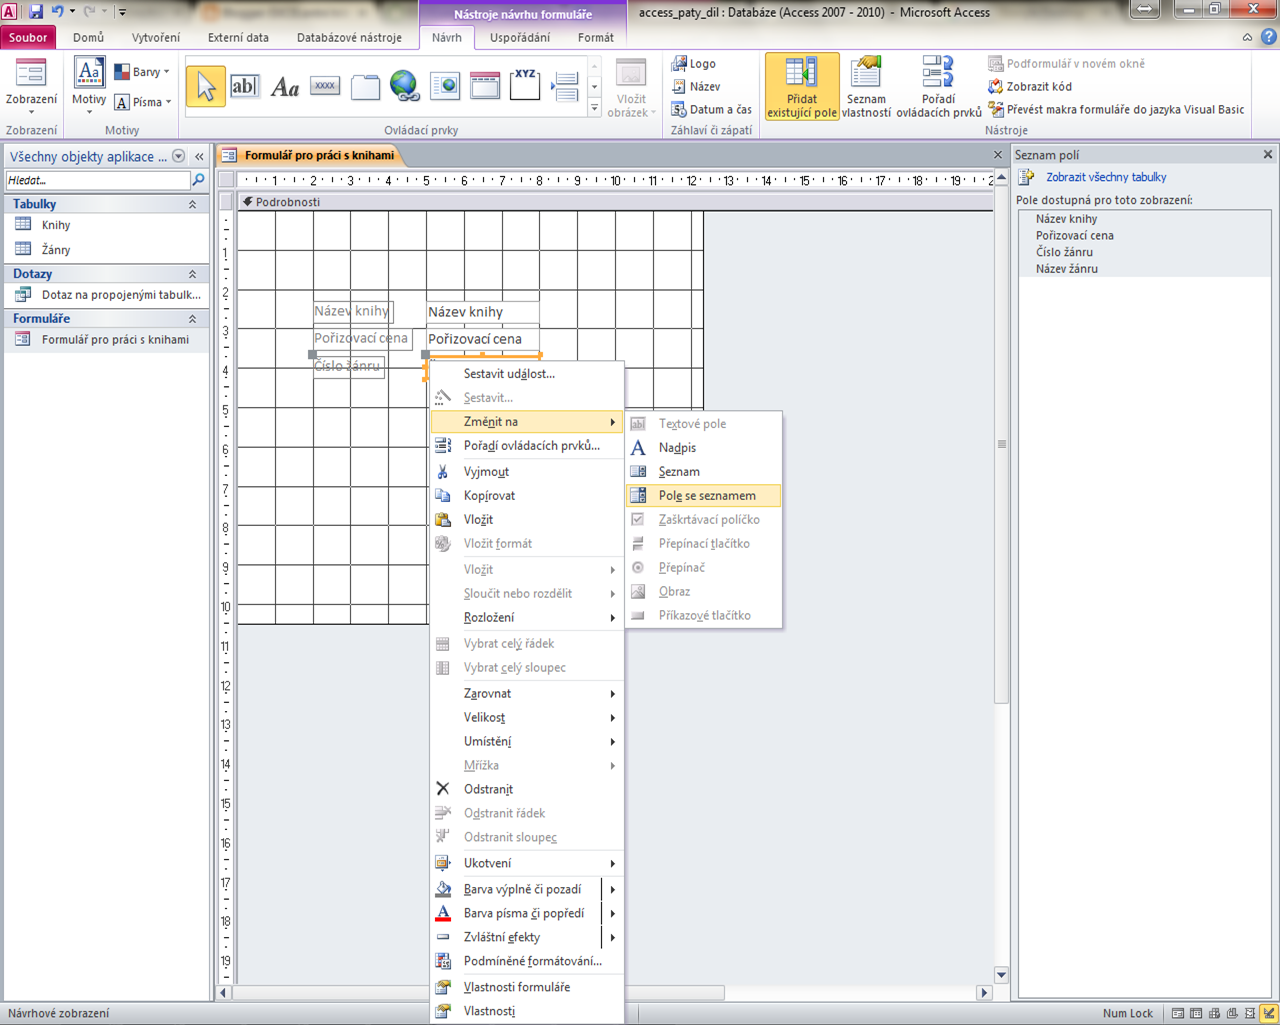Expand the Zarovnat submenu
The width and height of the screenshot is (1280, 1025).
[x=527, y=693]
